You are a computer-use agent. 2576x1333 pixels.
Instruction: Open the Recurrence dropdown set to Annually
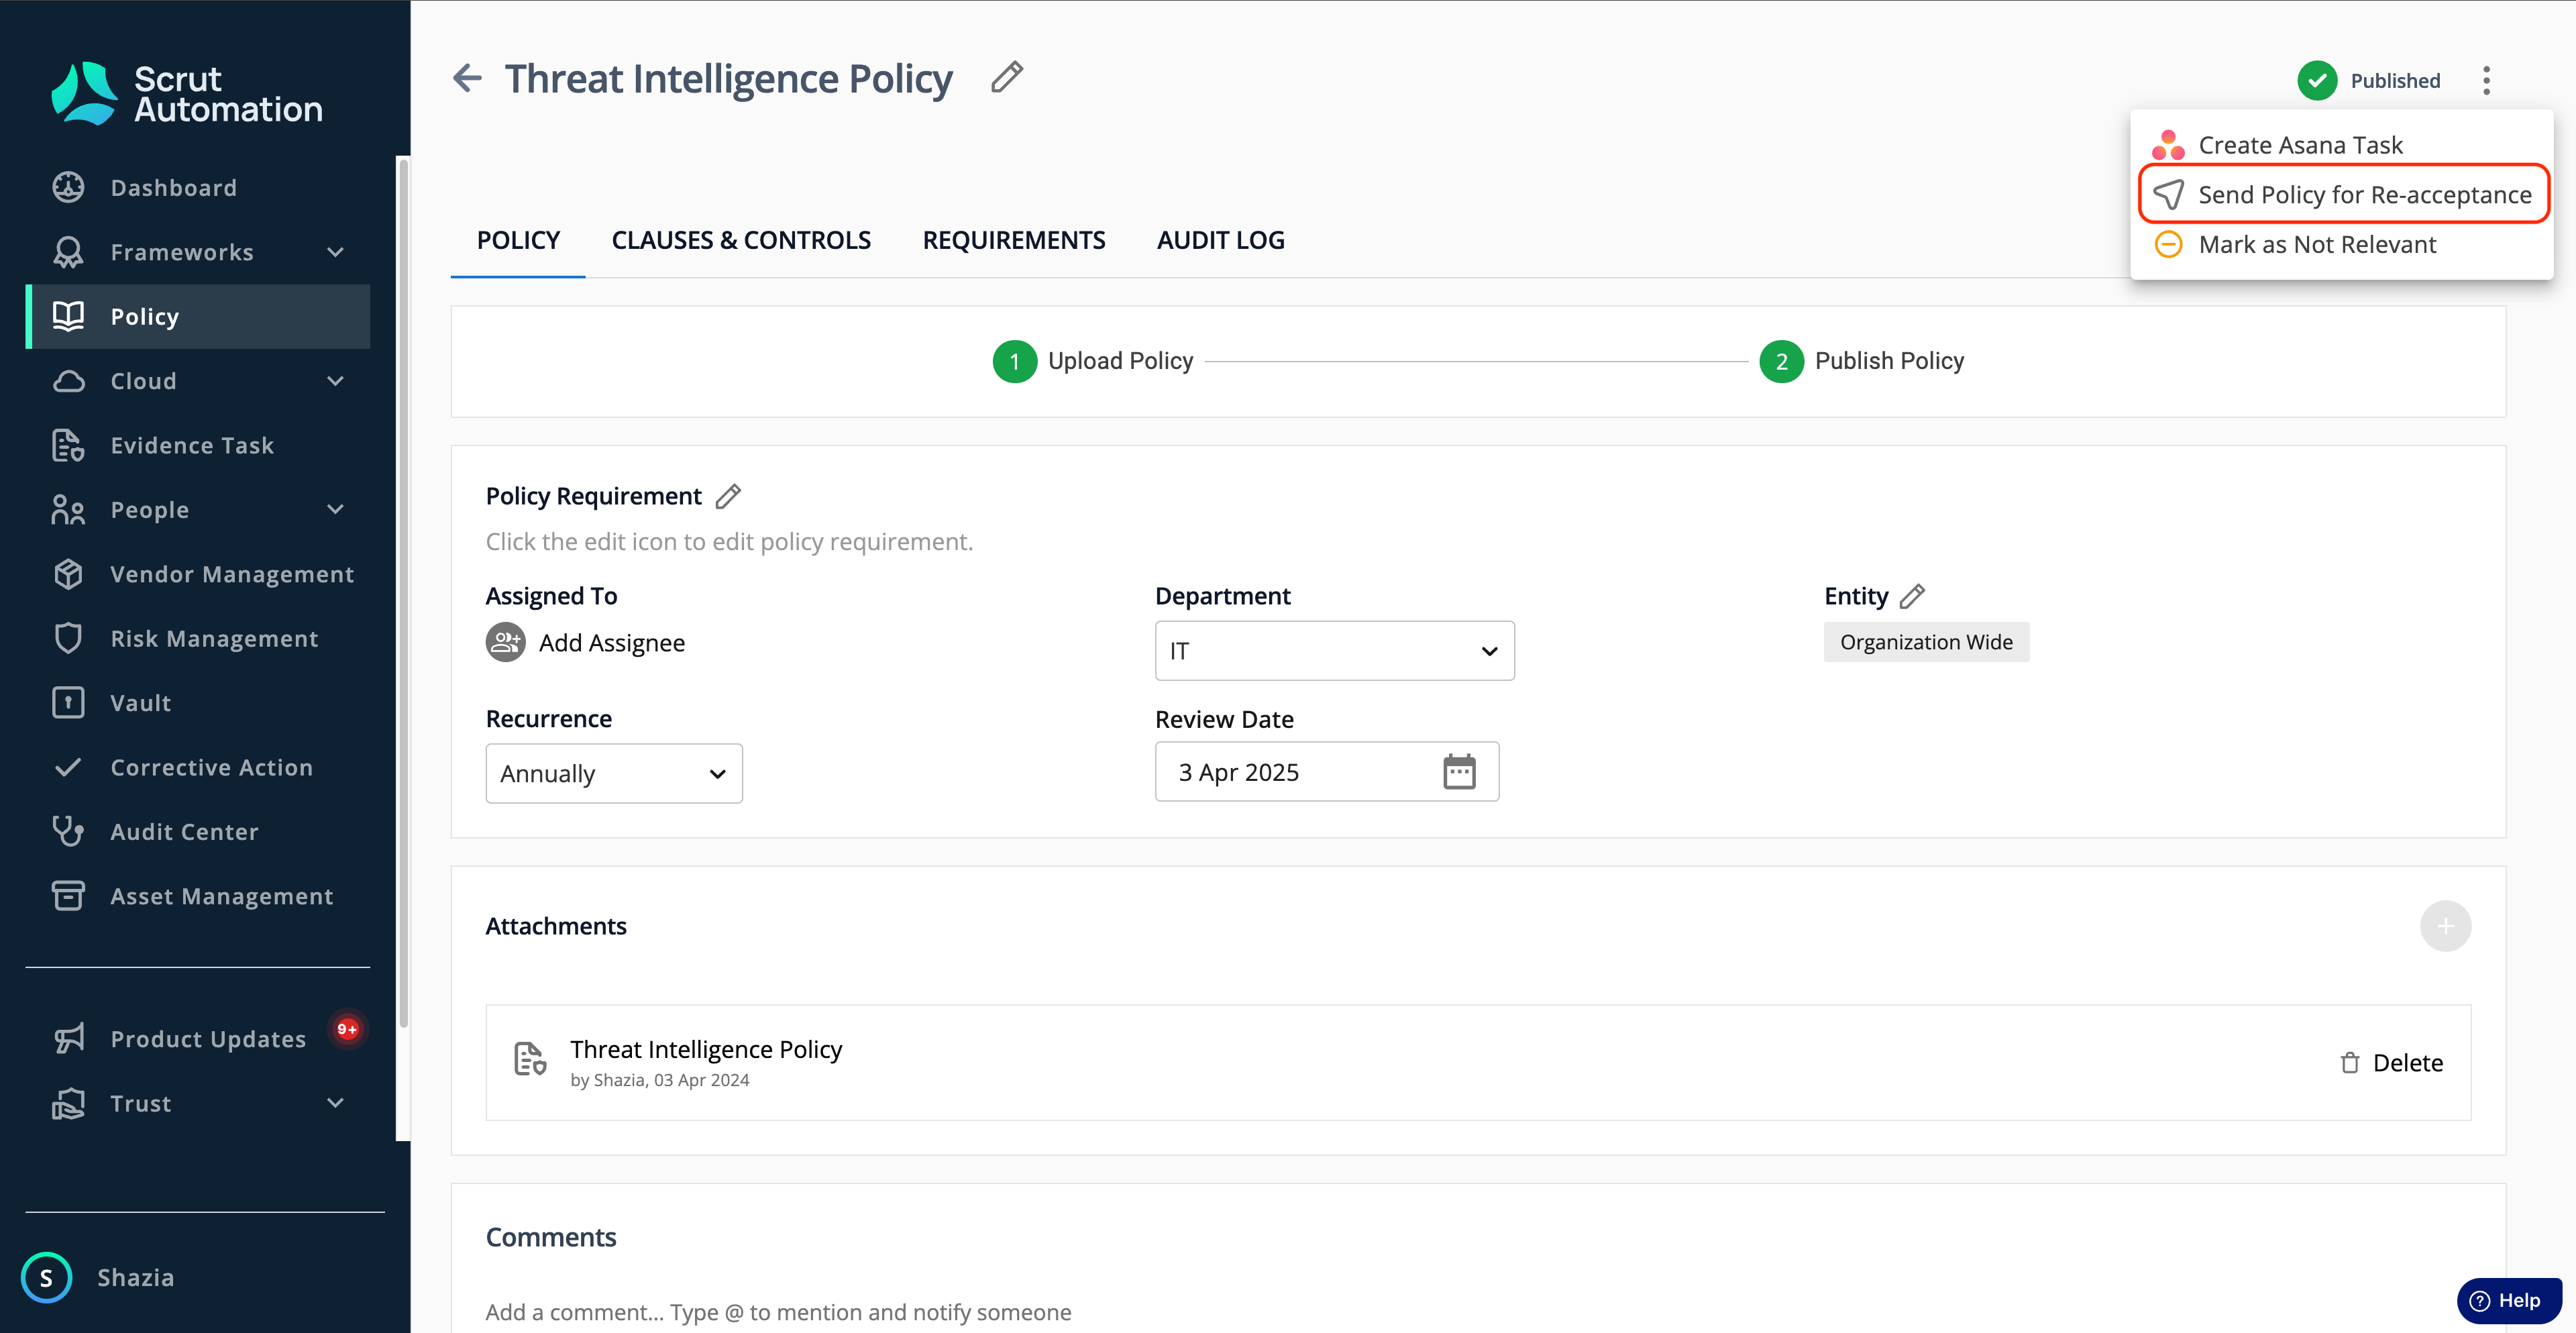point(614,773)
